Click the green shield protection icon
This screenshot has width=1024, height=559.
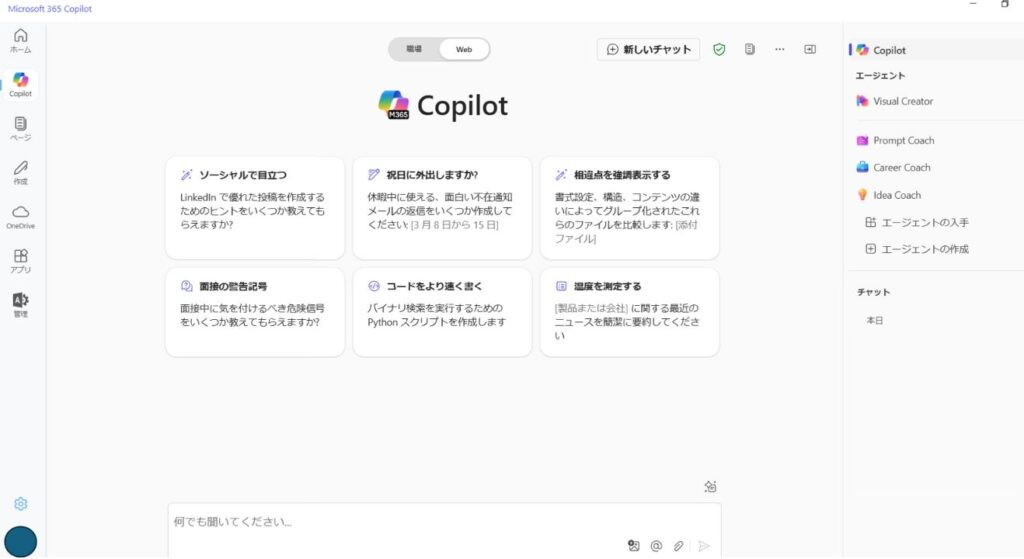(x=719, y=50)
